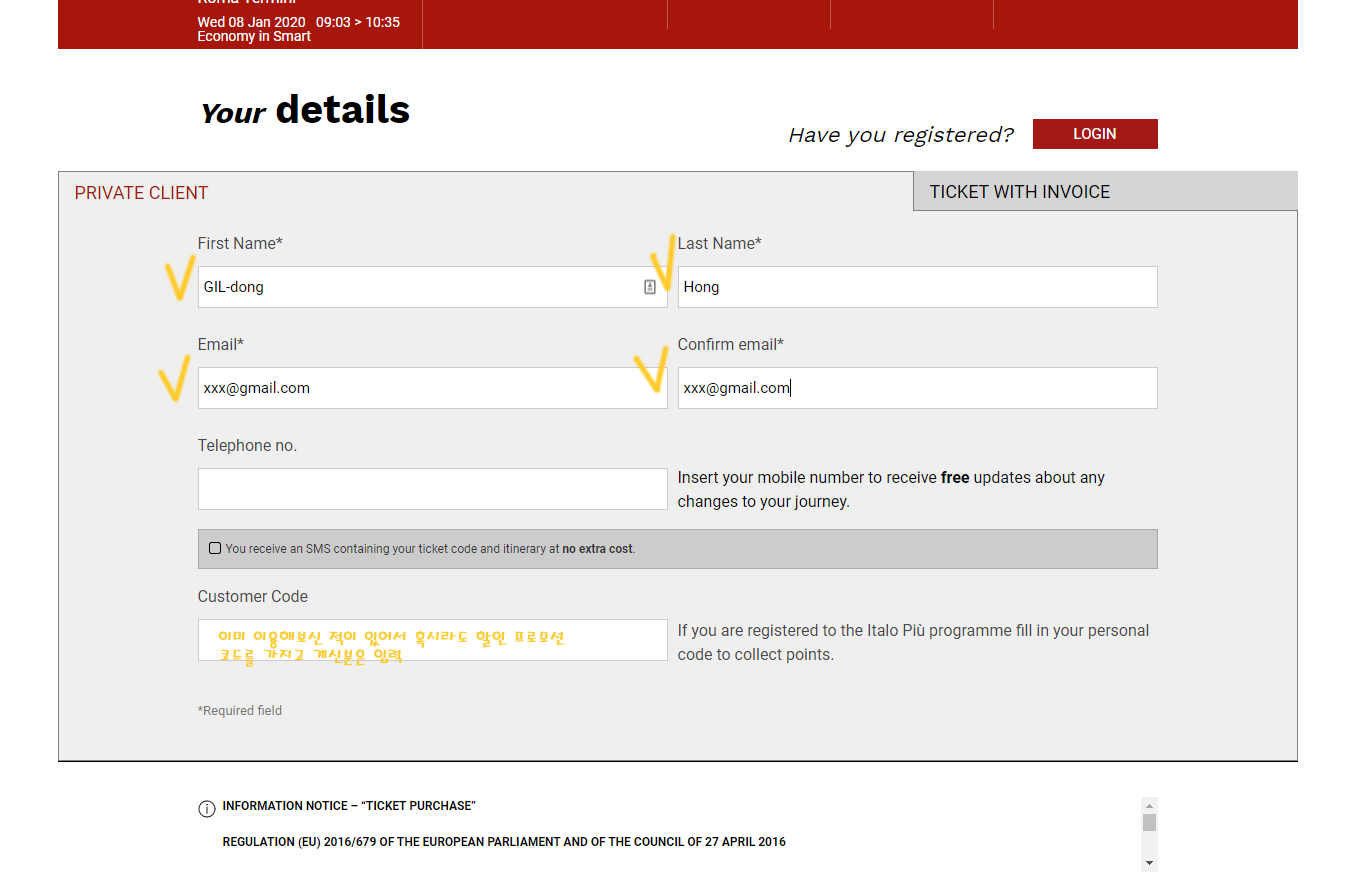Viewport: 1372px width, 885px height.
Task: Click the notice box scrollbar thumb
Action: point(1149,822)
